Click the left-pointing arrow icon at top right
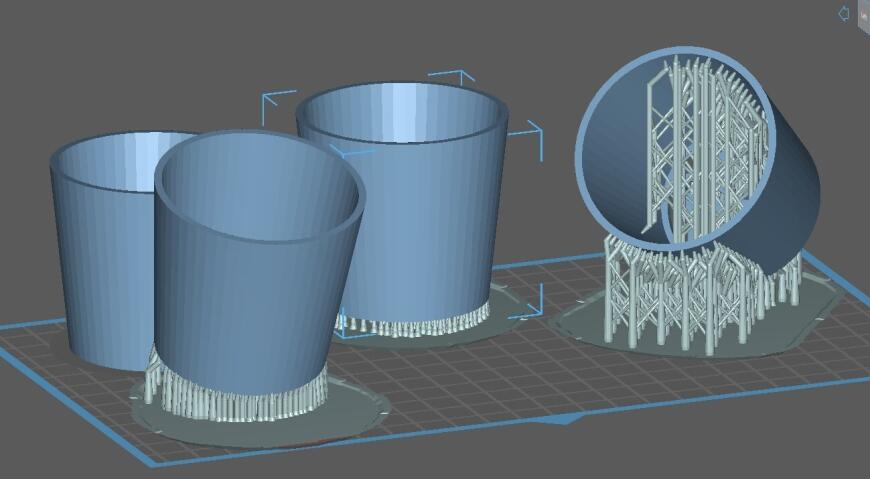This screenshot has width=870, height=479. click(843, 13)
